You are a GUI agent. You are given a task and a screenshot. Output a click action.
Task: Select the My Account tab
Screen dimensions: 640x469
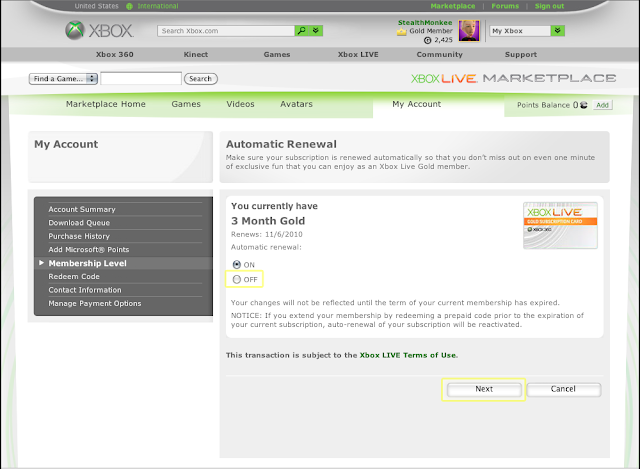(x=417, y=104)
